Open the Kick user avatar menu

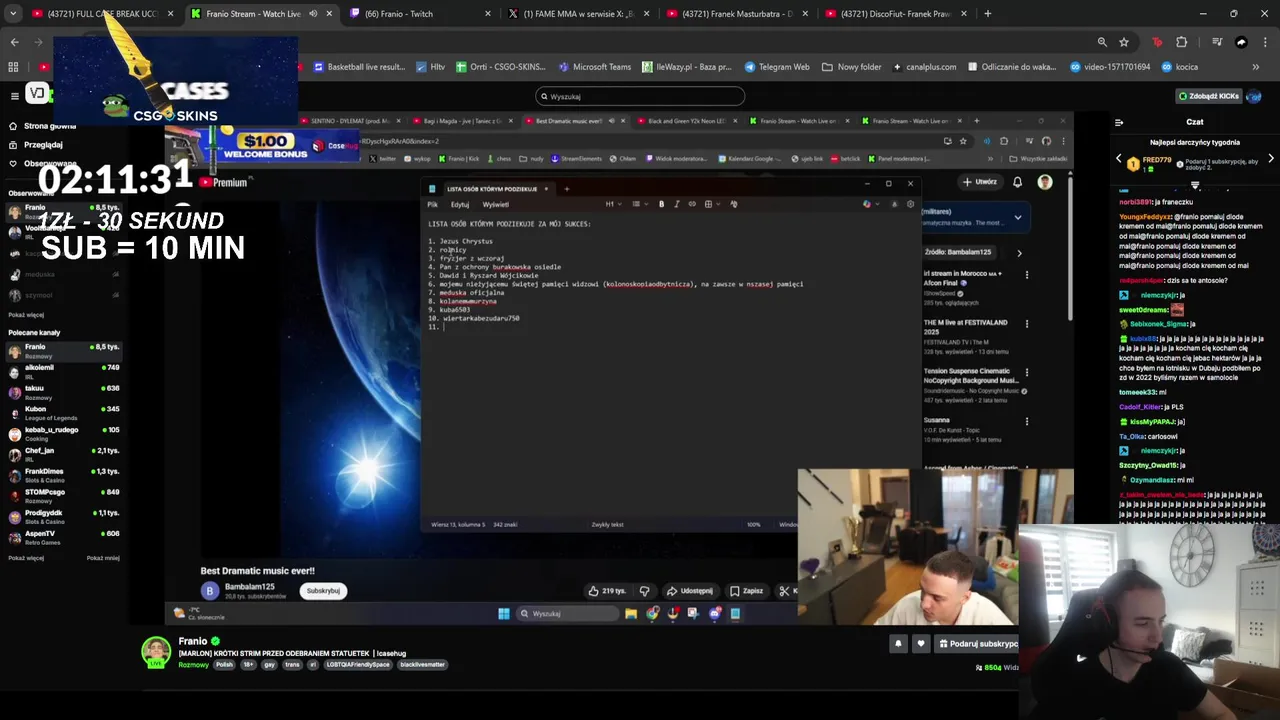click(1254, 96)
